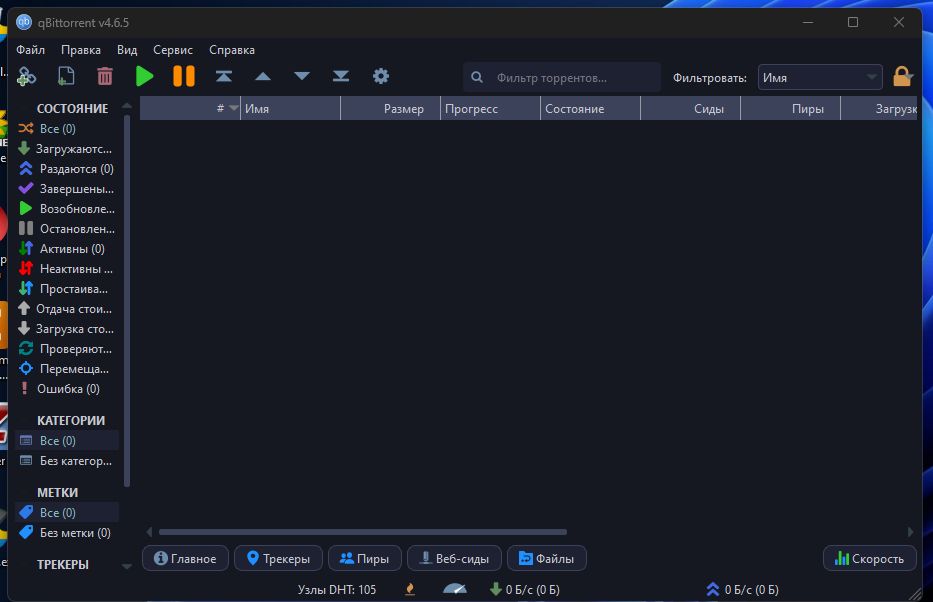Sort by the # column header

click(x=190, y=108)
